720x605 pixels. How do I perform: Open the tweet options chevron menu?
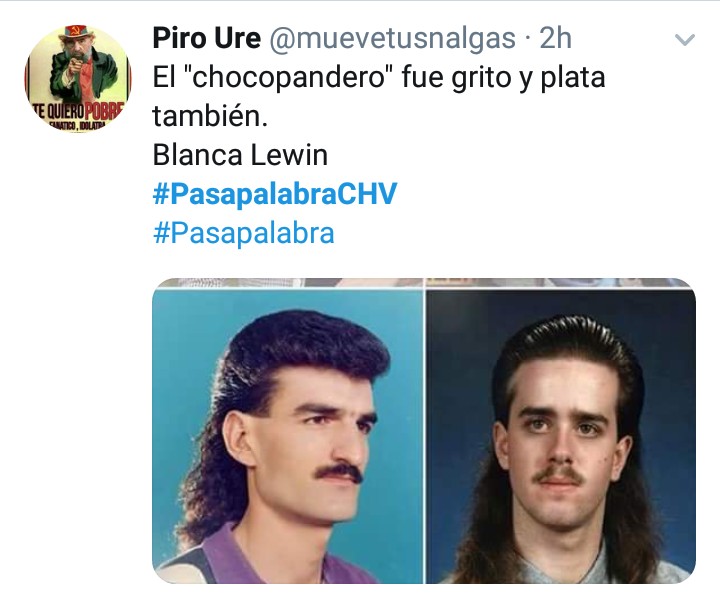point(685,39)
